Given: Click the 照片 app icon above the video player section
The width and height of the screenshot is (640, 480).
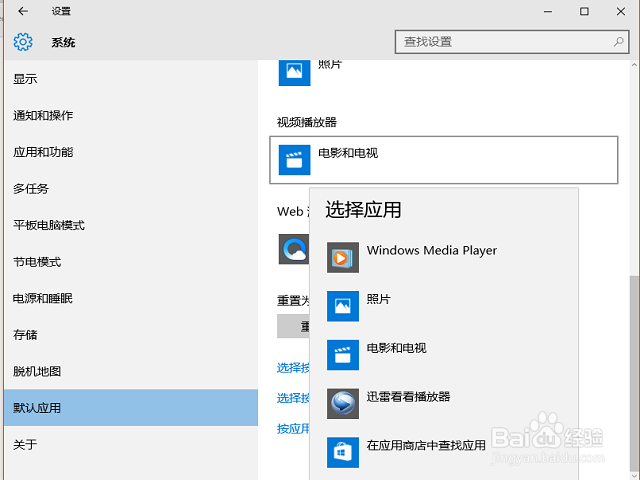Looking at the screenshot, I should [294, 72].
